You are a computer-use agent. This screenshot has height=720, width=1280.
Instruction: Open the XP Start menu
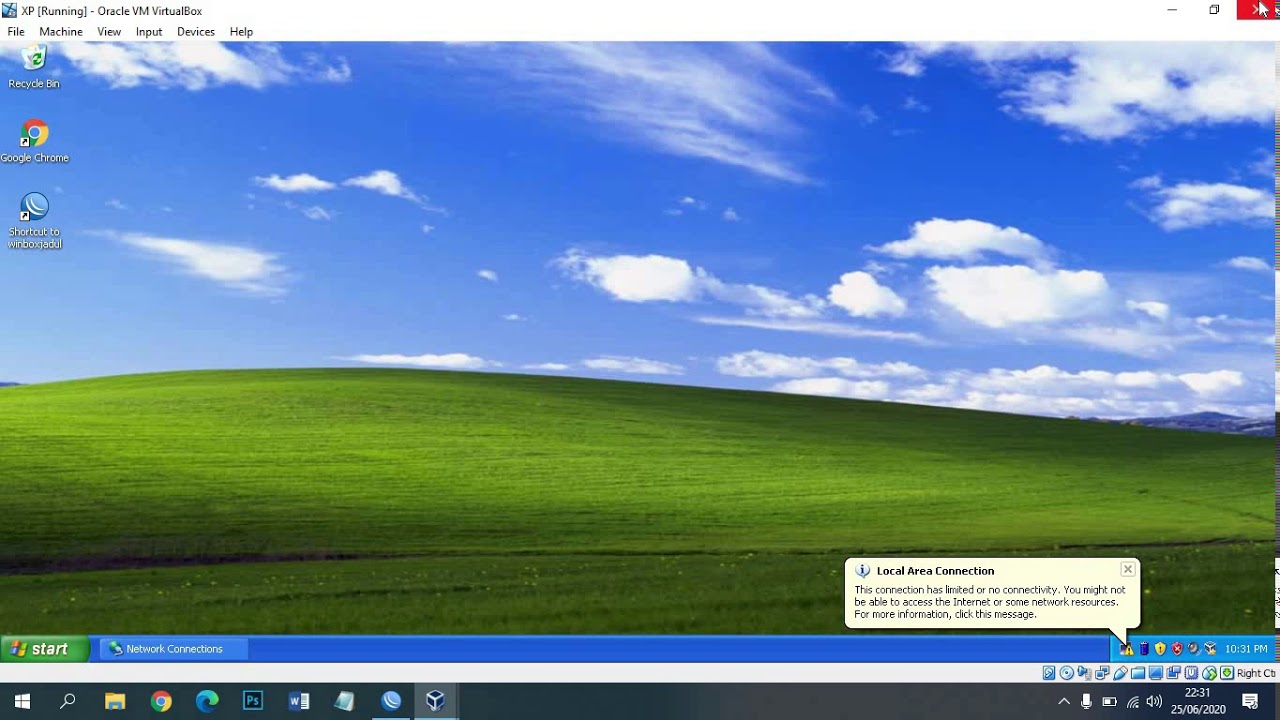click(45, 649)
